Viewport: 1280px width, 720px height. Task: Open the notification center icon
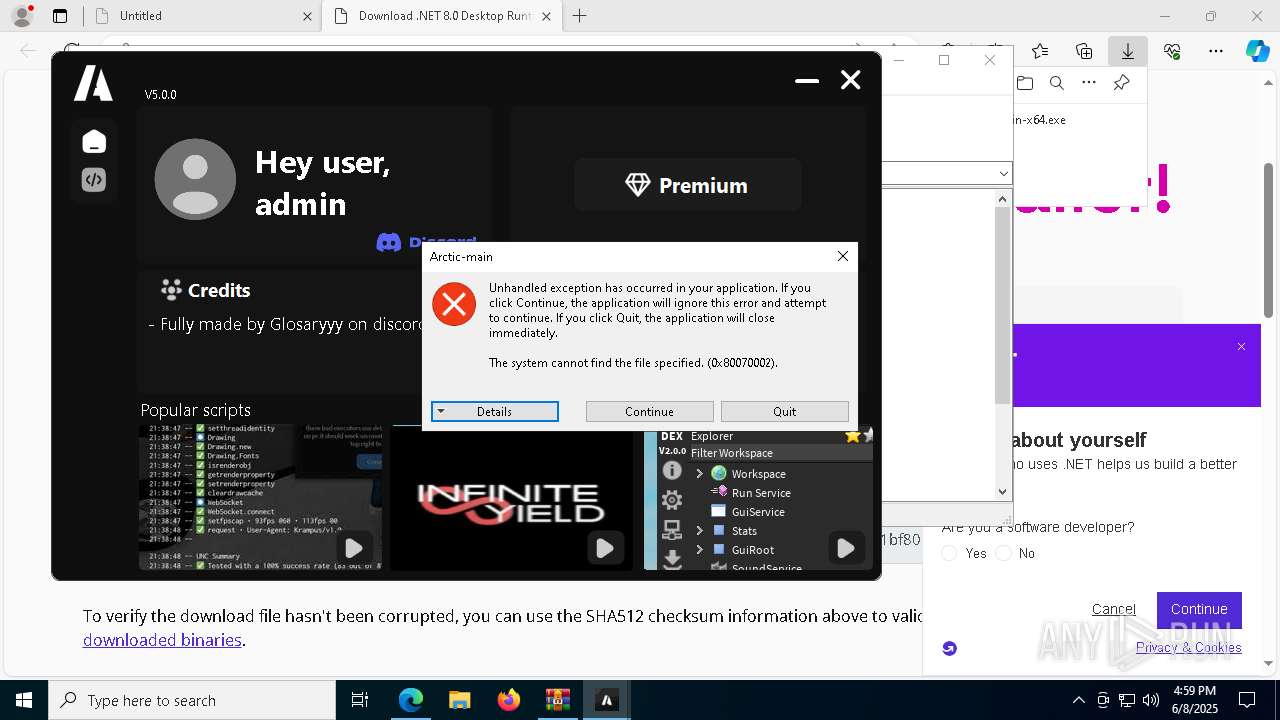1247,700
